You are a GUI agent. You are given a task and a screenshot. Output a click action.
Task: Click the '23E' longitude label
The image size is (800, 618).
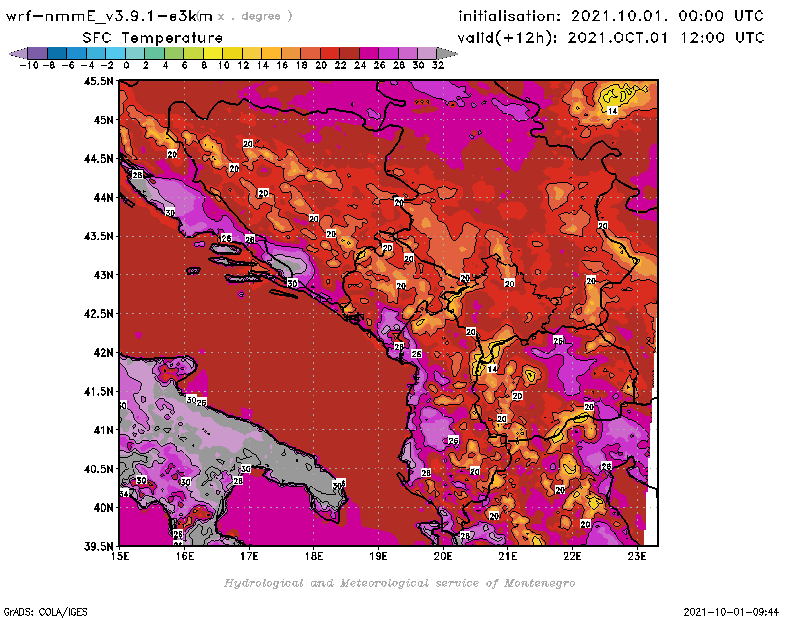[x=637, y=556]
